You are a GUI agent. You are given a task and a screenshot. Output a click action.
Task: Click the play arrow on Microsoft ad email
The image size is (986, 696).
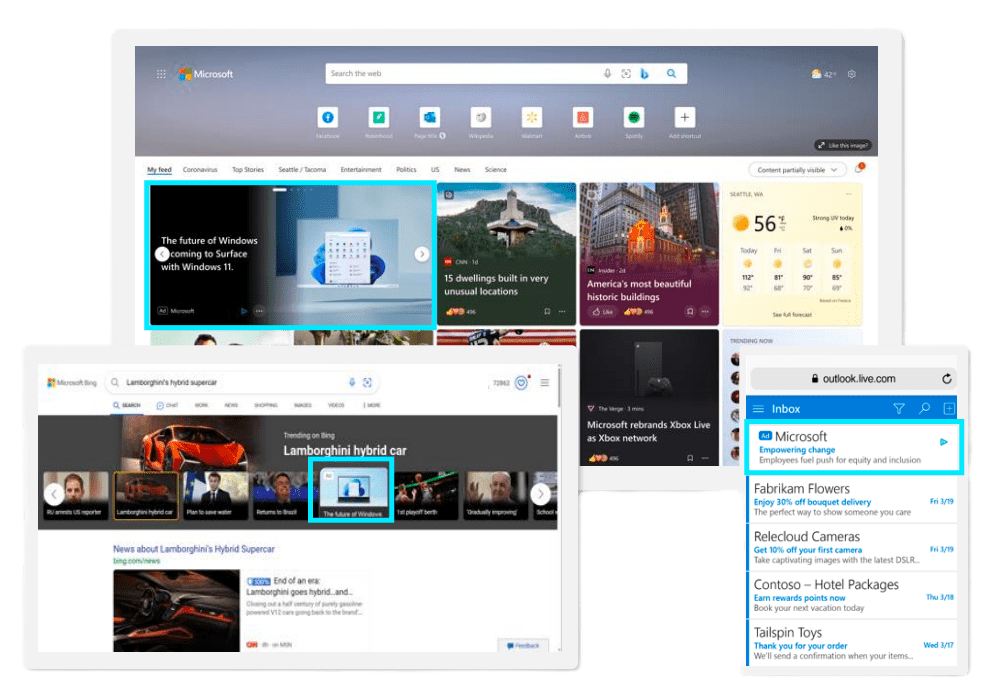coord(943,442)
